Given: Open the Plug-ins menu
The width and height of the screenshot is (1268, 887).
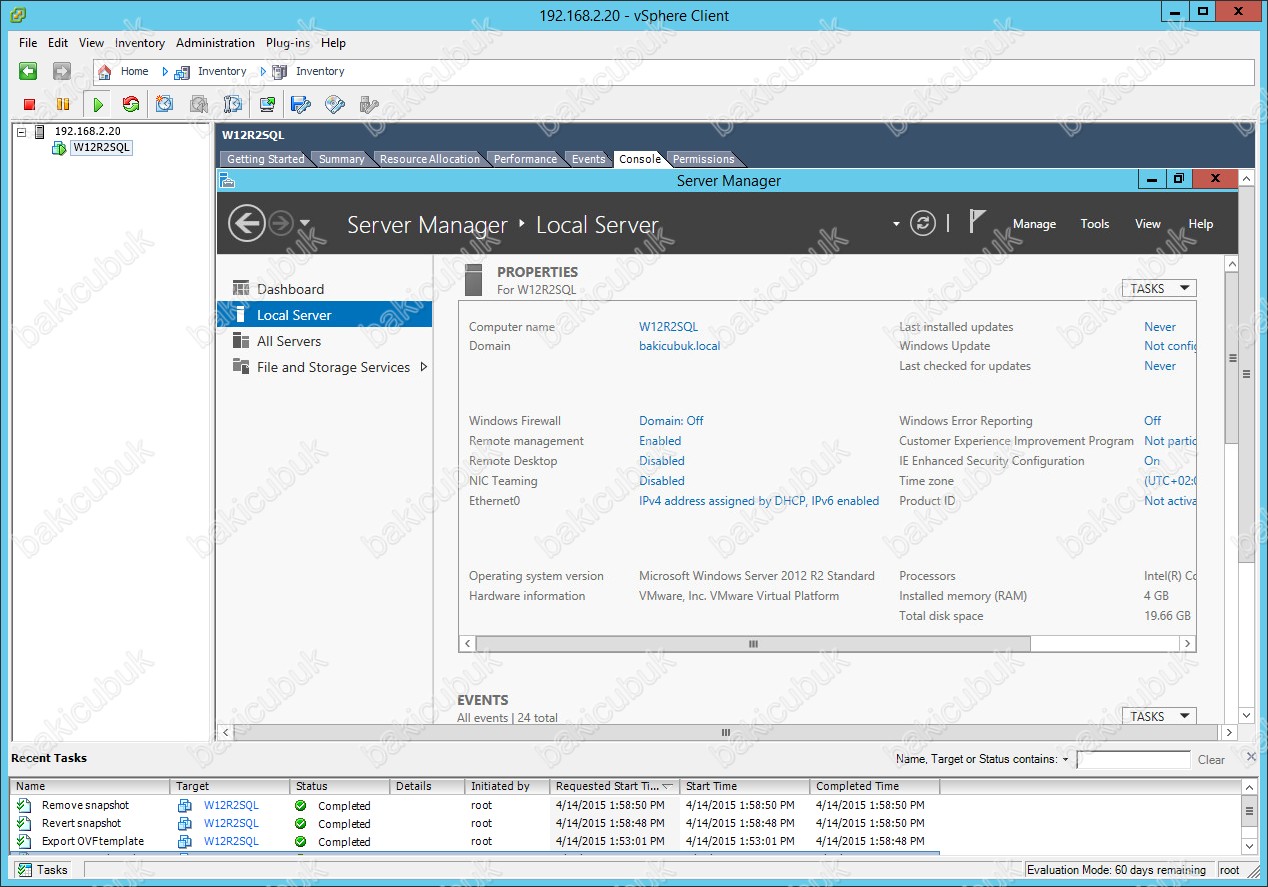Looking at the screenshot, I should coord(288,43).
